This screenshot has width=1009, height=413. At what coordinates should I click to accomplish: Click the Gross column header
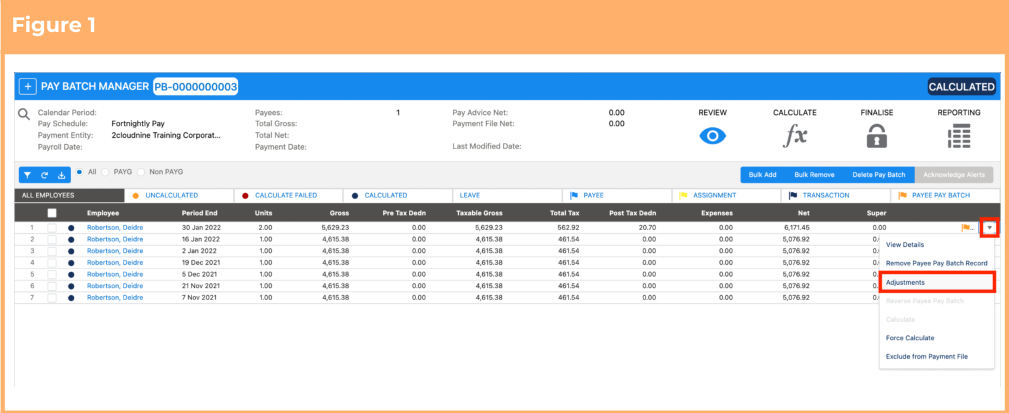point(340,213)
